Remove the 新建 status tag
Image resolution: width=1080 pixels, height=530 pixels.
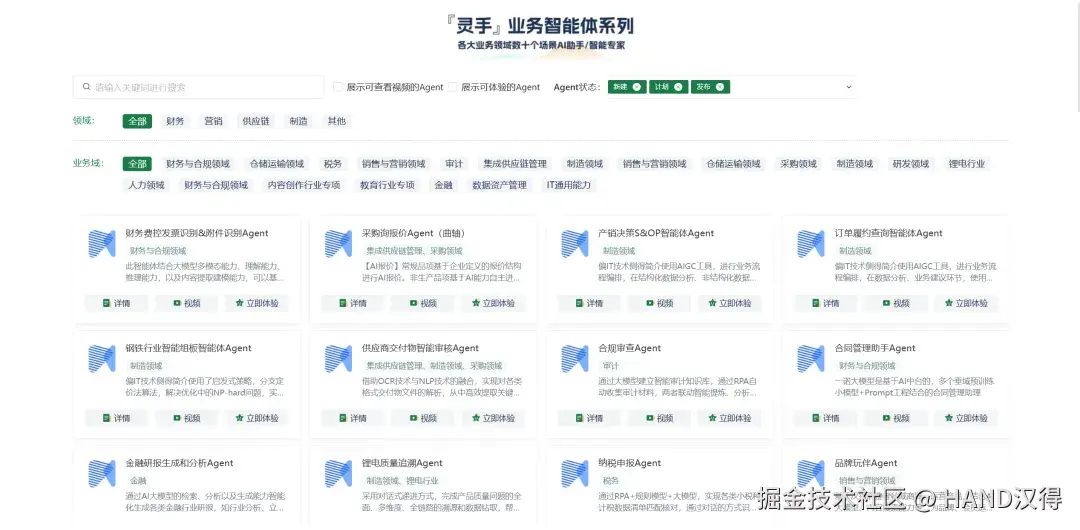[x=636, y=87]
